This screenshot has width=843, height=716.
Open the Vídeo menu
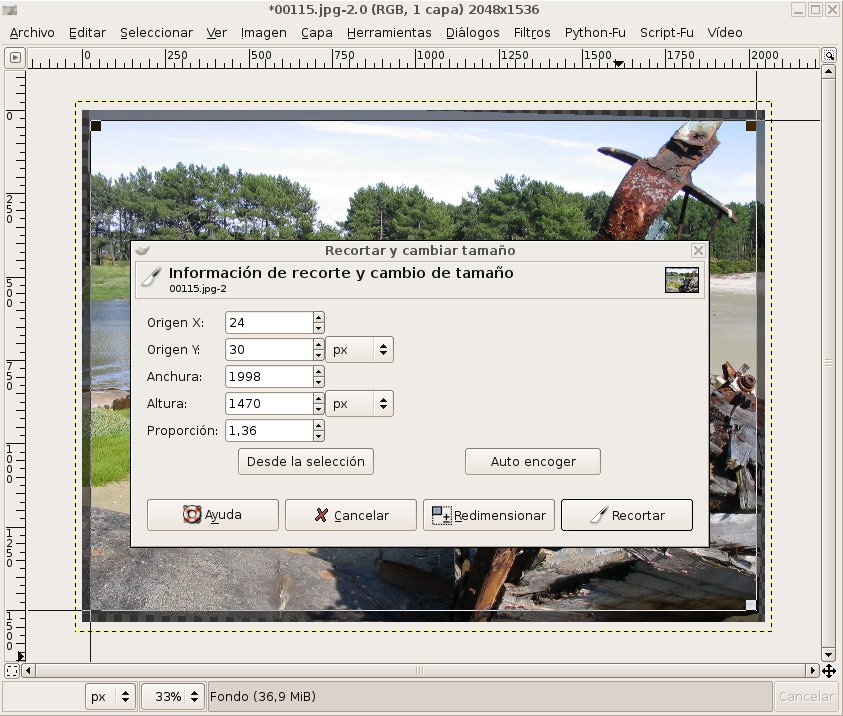(x=725, y=33)
